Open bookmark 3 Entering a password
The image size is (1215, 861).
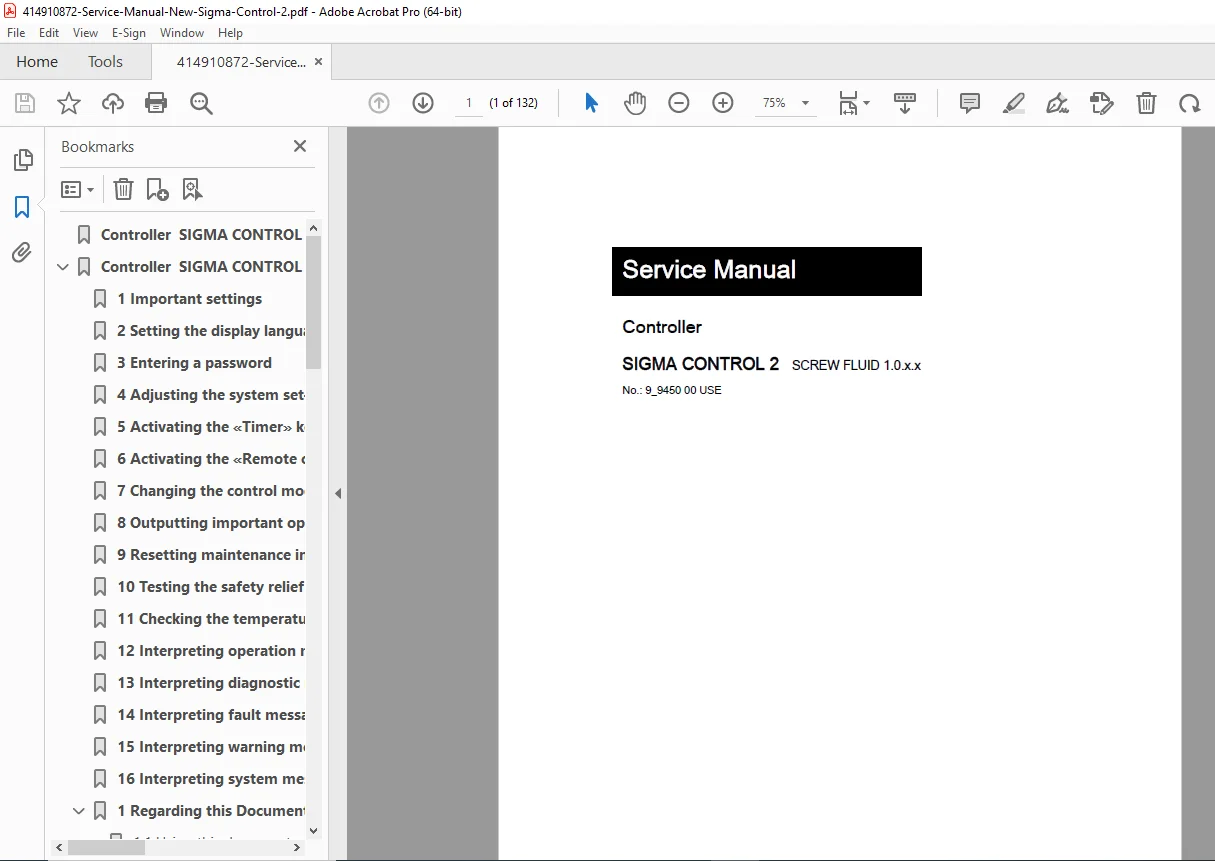pyautogui.click(x=194, y=363)
